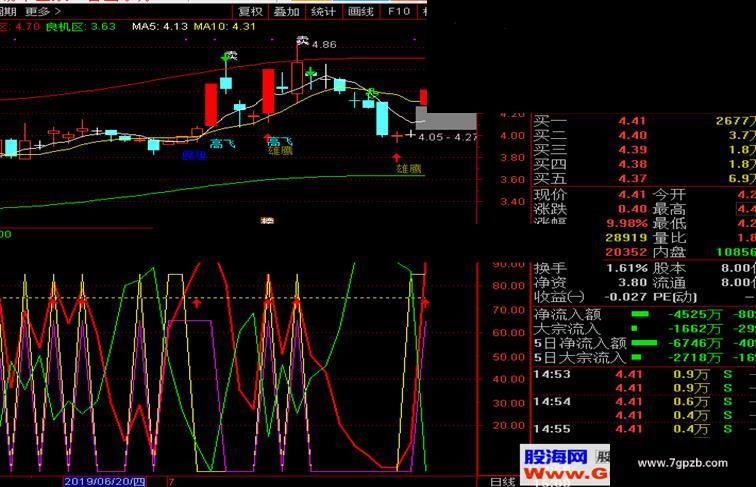The height and width of the screenshot is (487, 756).
Task: Click the 现价 current price 4.41
Action: click(x=632, y=195)
